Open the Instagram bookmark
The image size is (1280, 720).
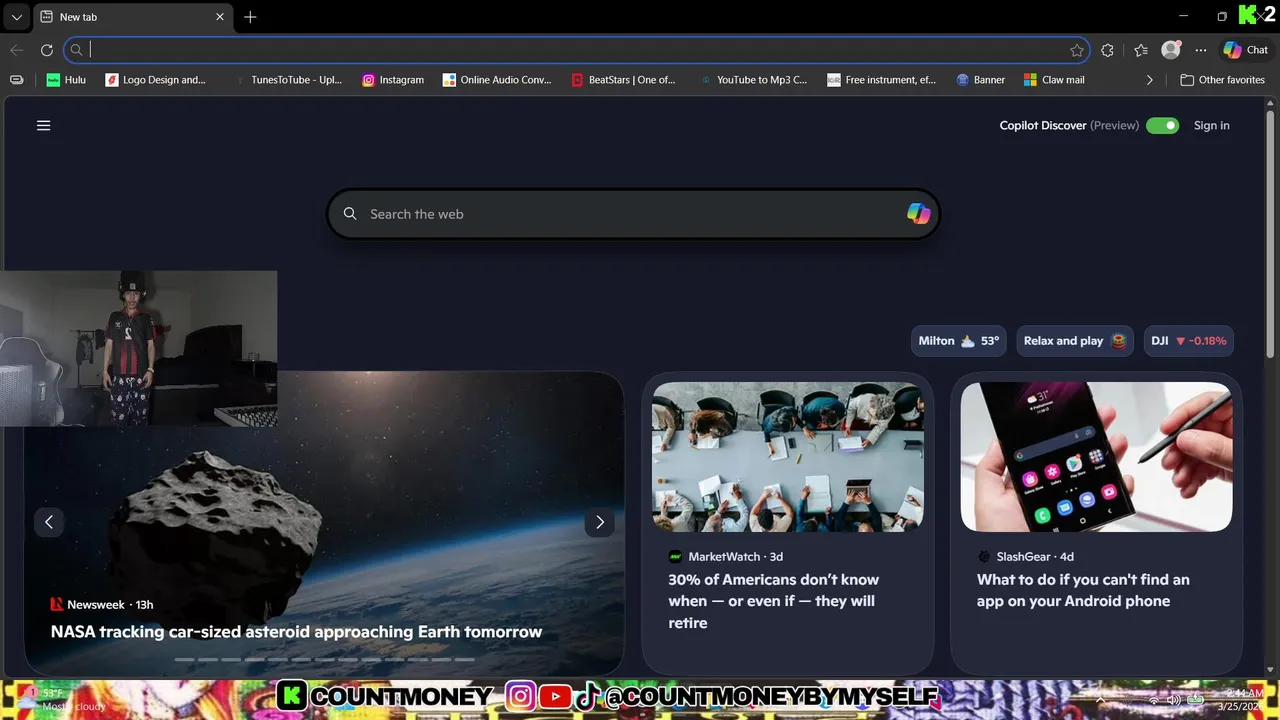393,80
